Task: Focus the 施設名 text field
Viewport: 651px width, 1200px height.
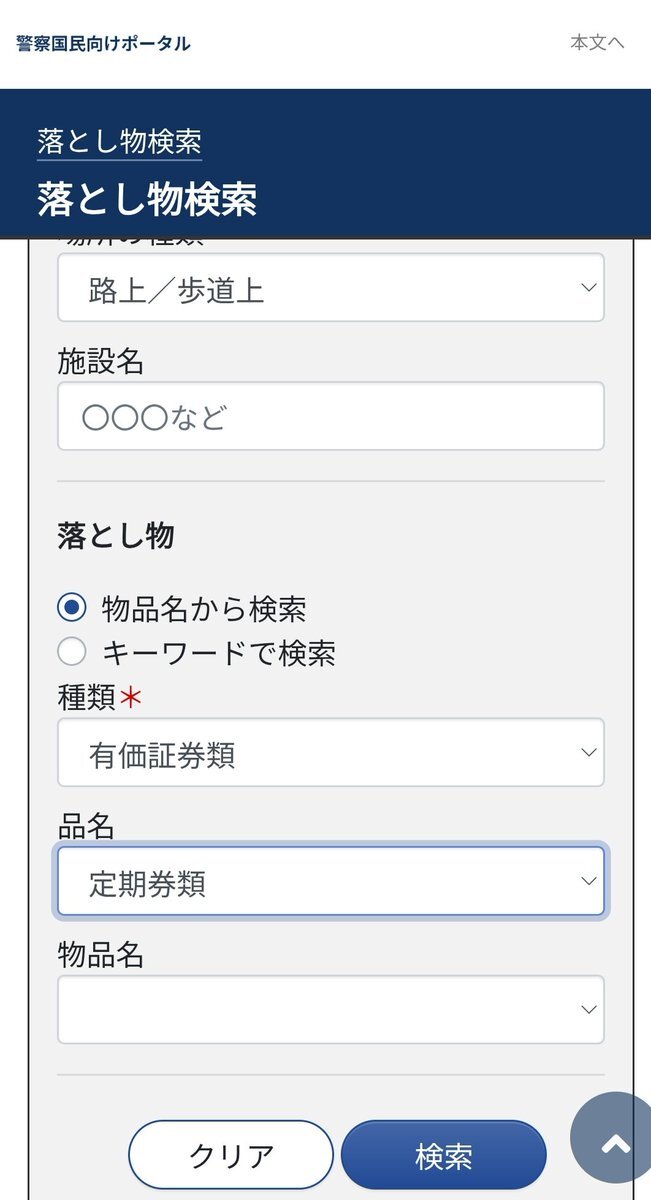Action: click(x=330, y=416)
